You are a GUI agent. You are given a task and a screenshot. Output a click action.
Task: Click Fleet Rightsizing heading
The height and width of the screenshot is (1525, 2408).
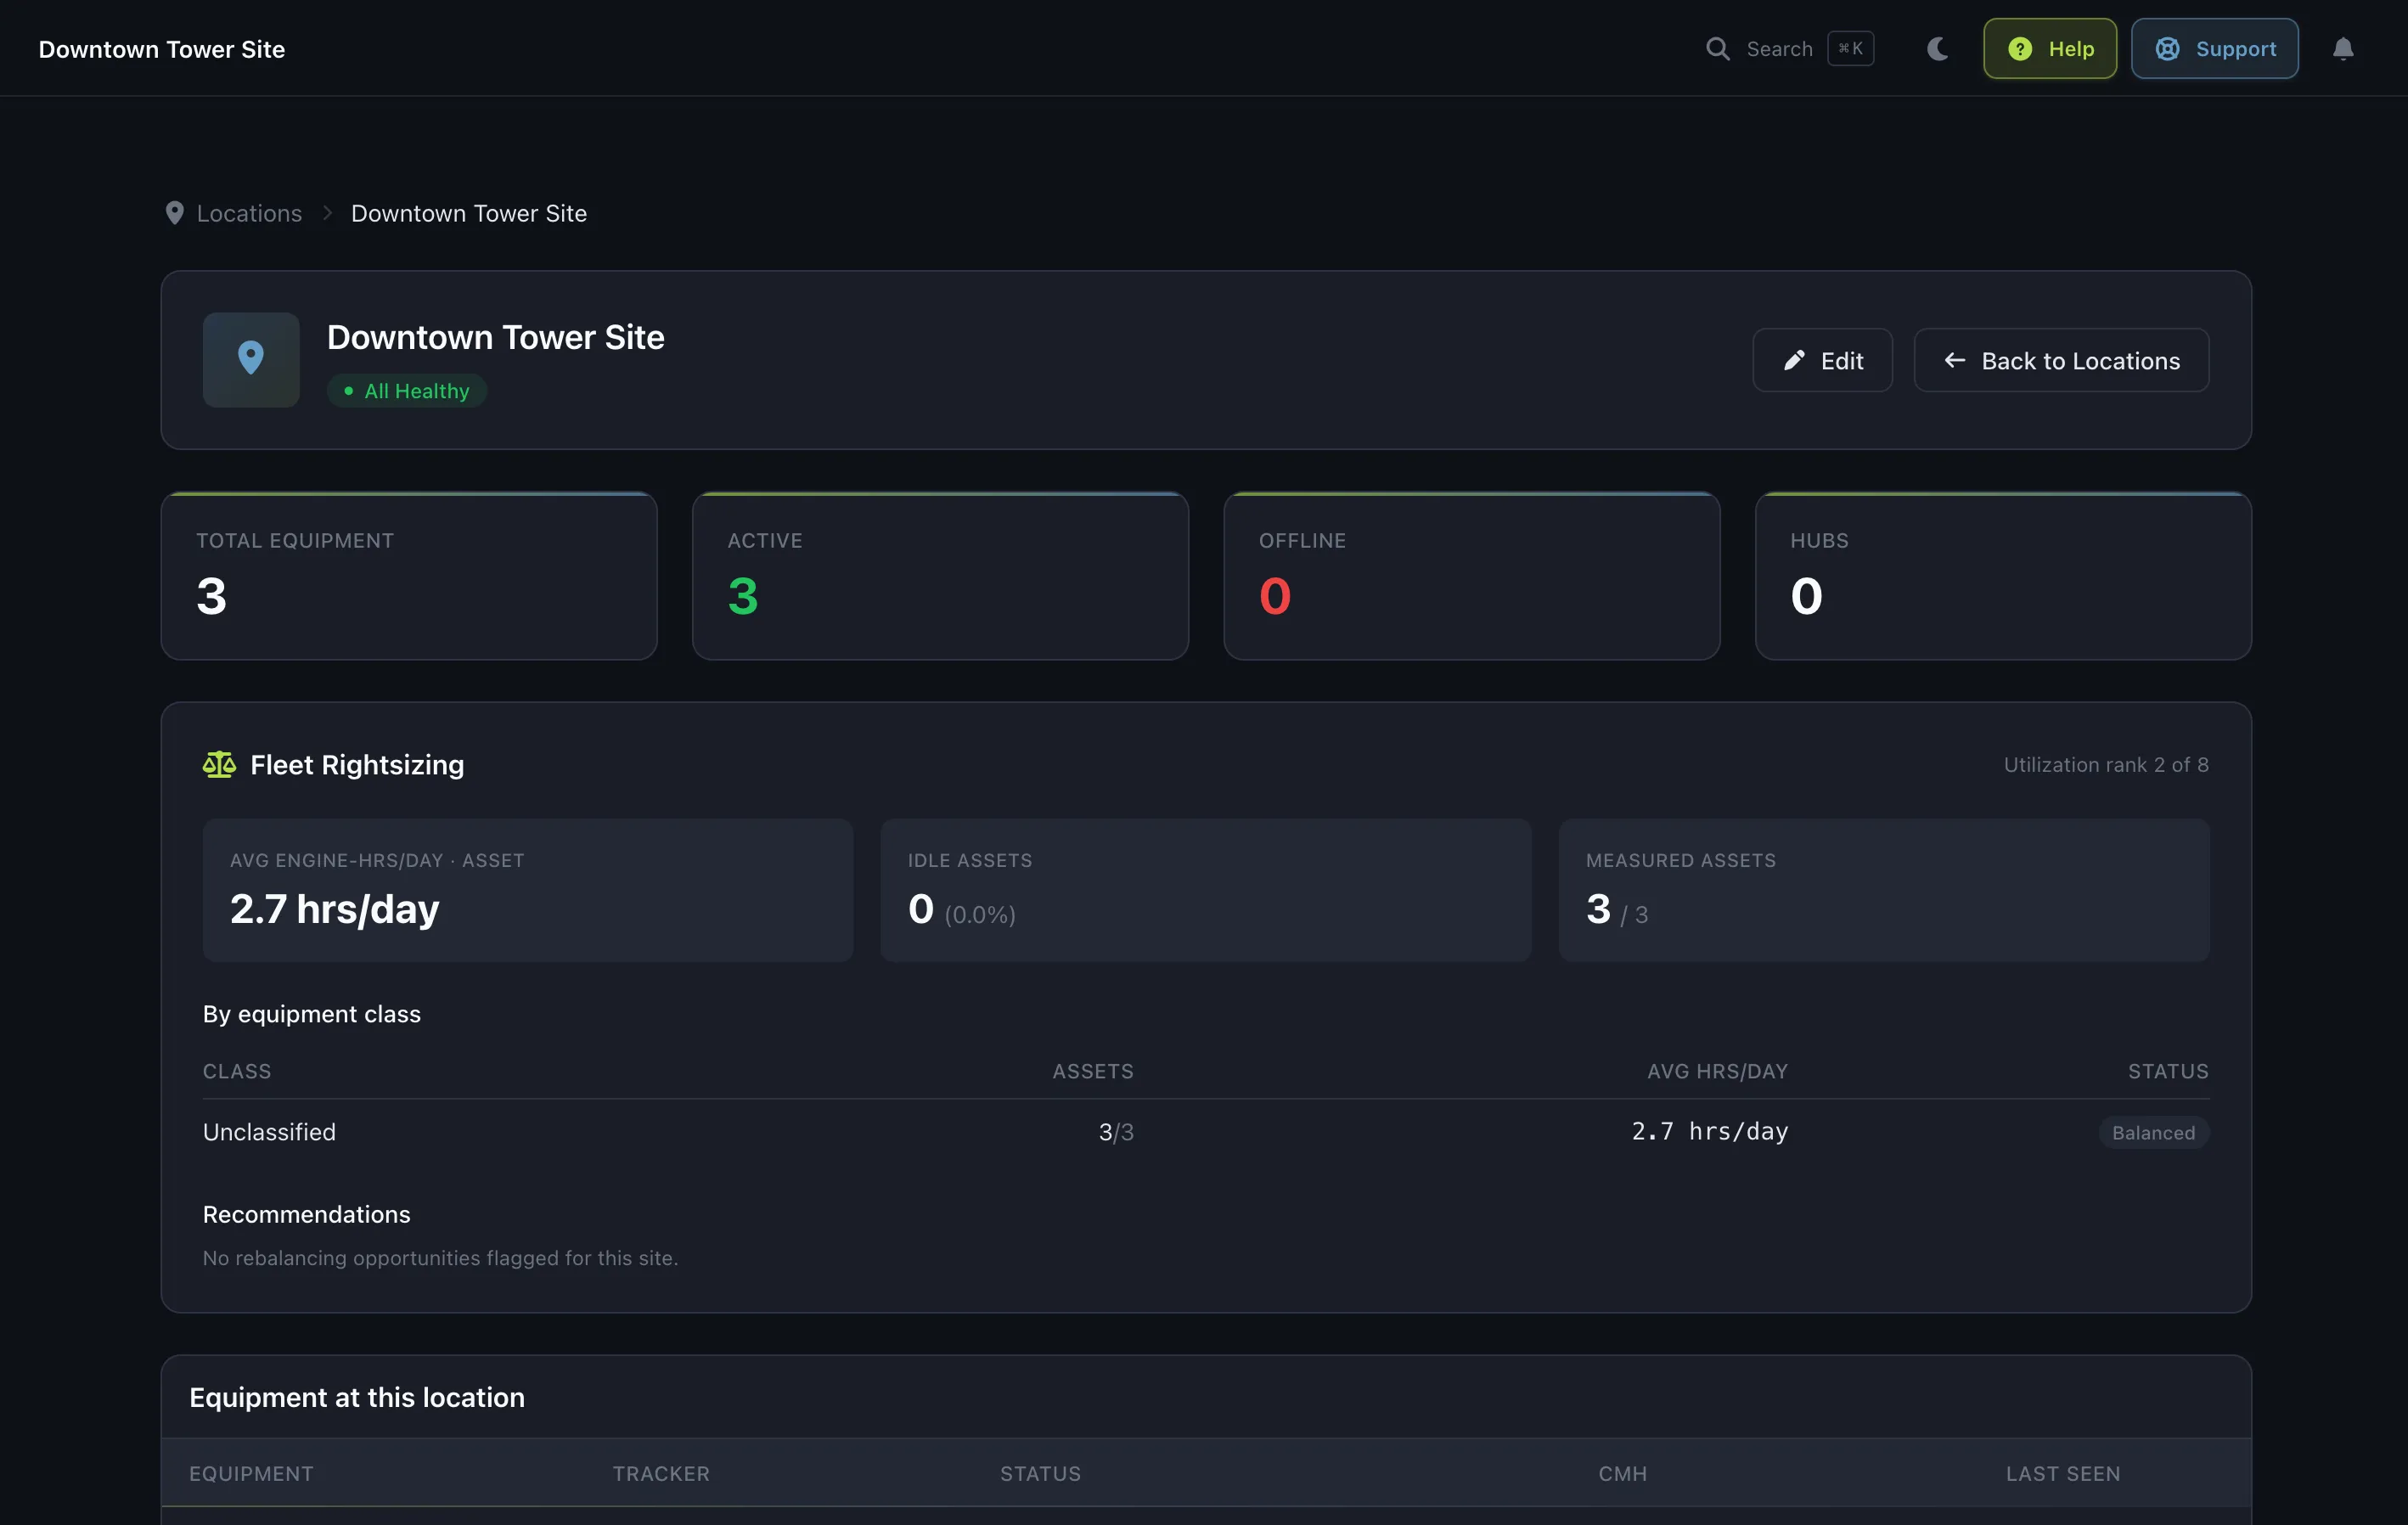pos(357,765)
